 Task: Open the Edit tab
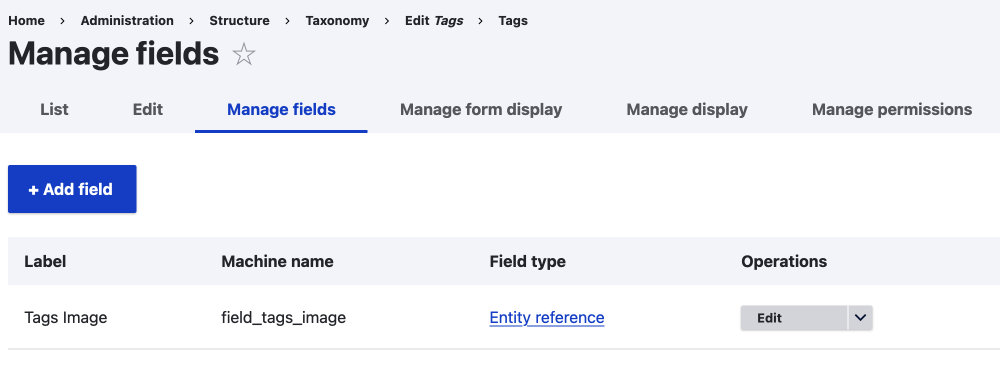click(148, 110)
